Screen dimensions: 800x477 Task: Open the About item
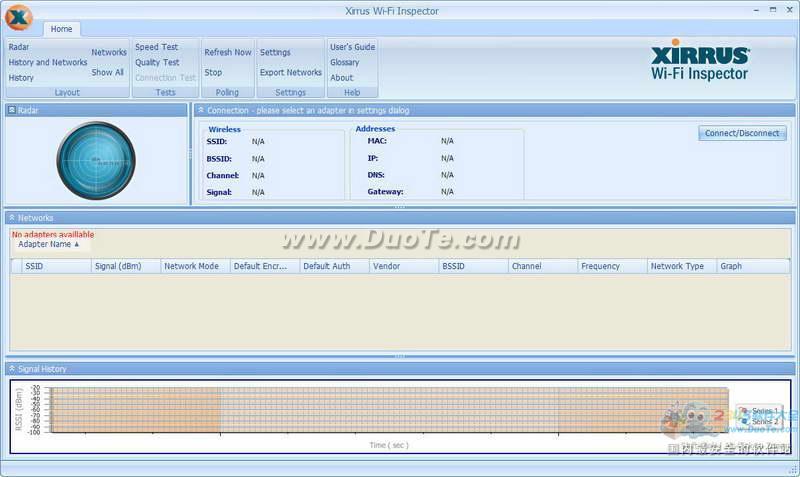(341, 78)
